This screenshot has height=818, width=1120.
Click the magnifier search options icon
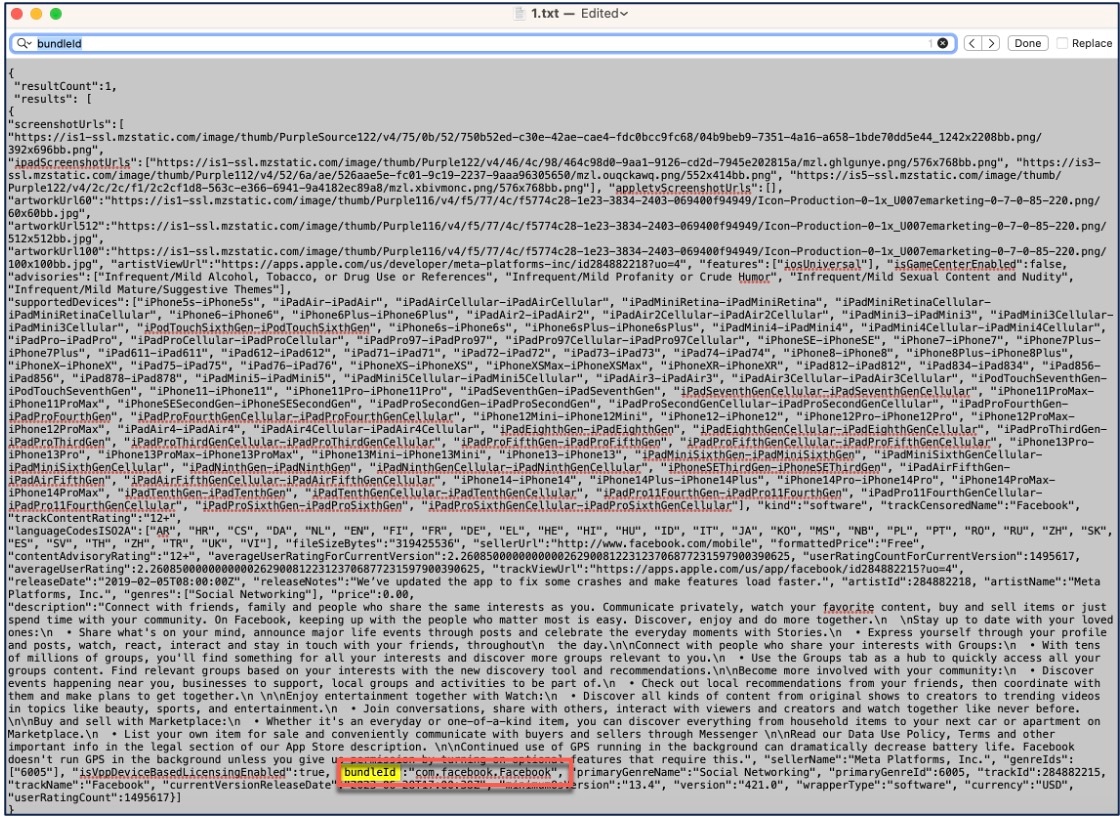tap(24, 44)
